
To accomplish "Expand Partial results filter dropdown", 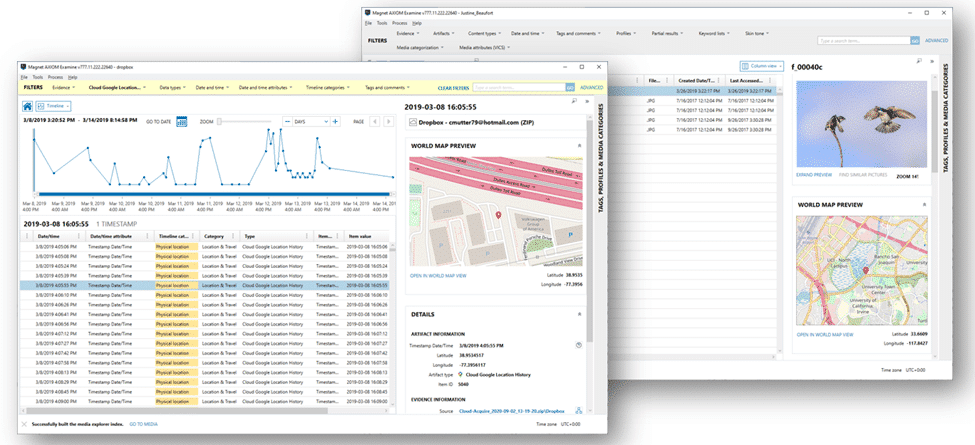I will pyautogui.click(x=667, y=33).
